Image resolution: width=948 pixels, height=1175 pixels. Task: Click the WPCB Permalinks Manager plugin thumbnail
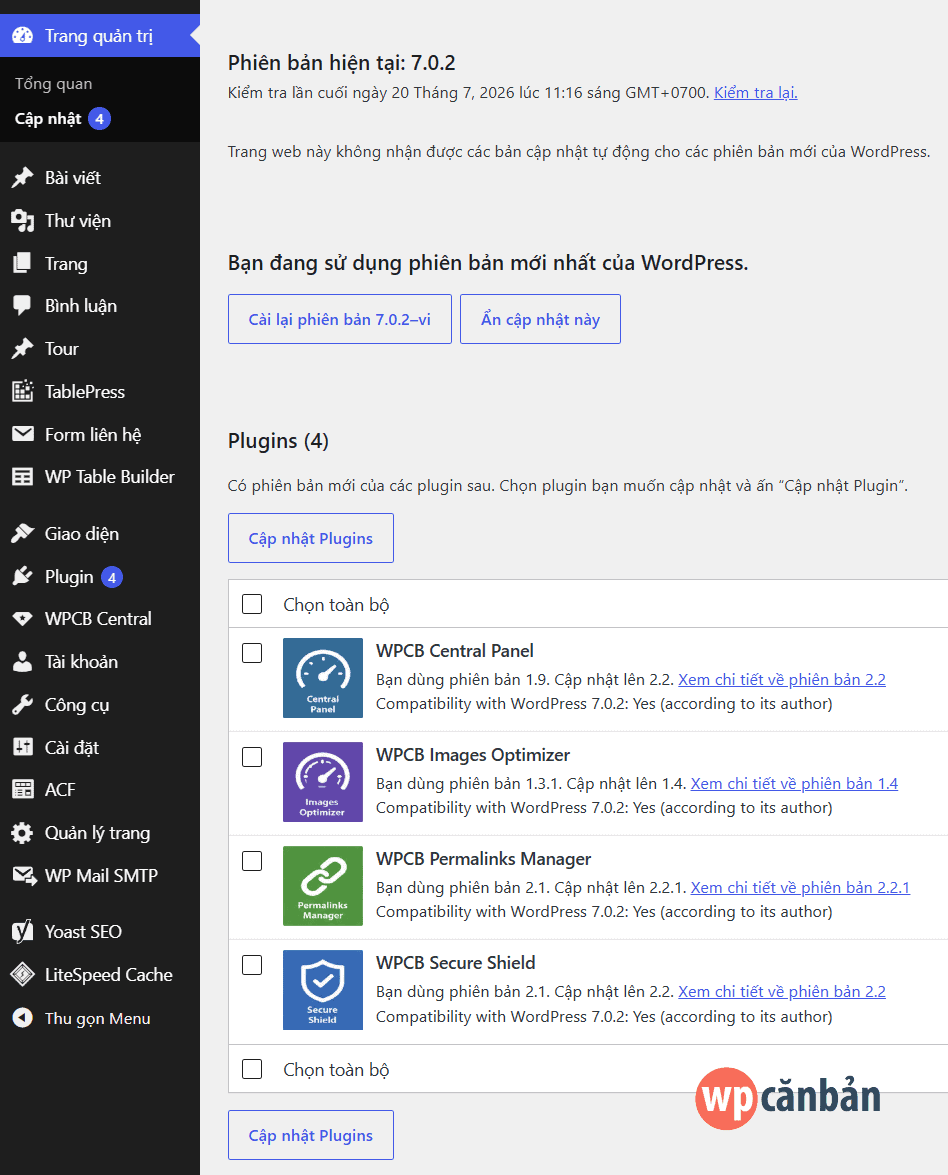(323, 886)
